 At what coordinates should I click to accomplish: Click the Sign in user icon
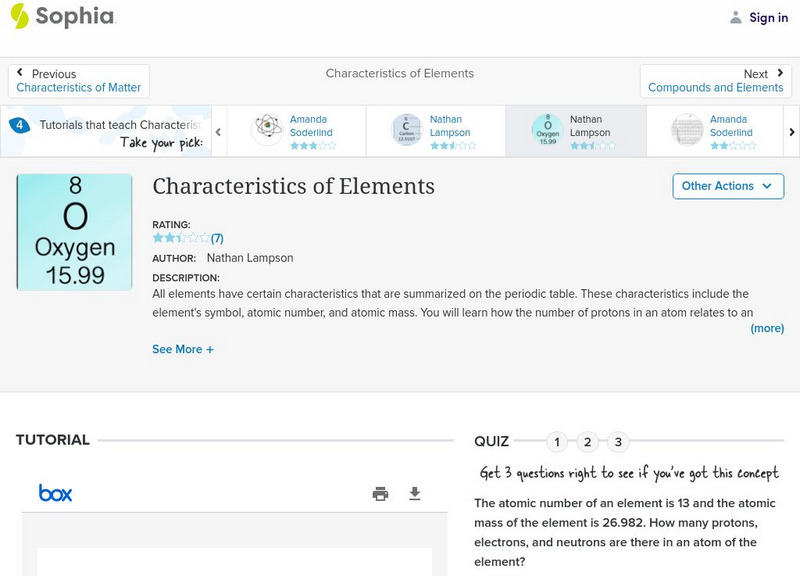(736, 17)
